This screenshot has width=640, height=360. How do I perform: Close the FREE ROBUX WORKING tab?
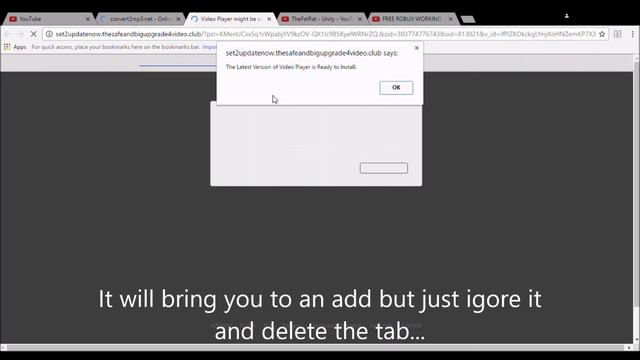(451, 19)
